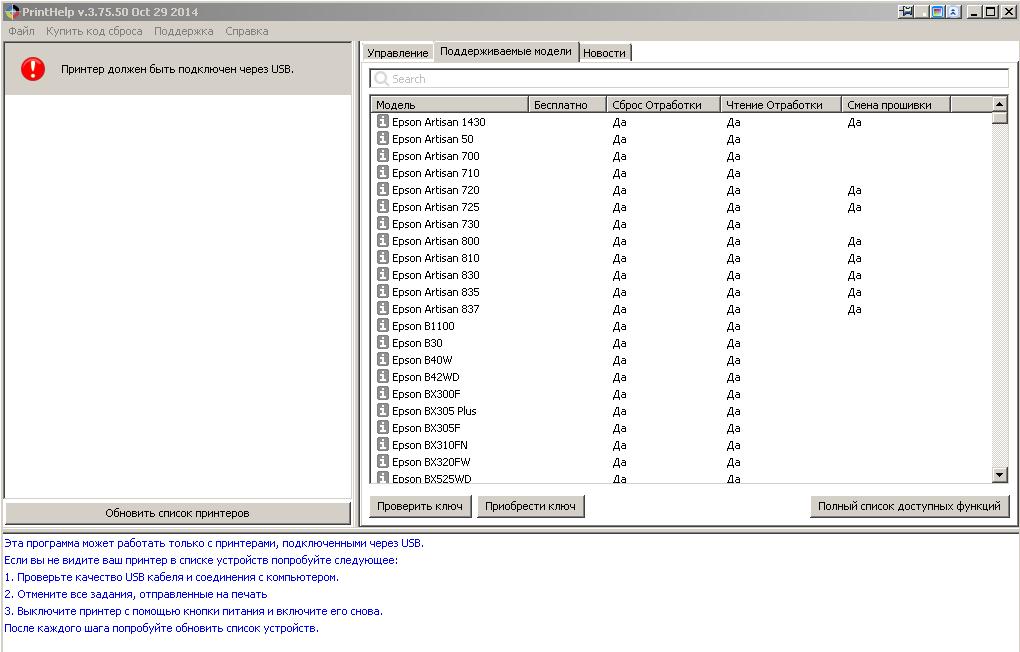Select the info icon beside Epson BX300F

click(x=382, y=392)
